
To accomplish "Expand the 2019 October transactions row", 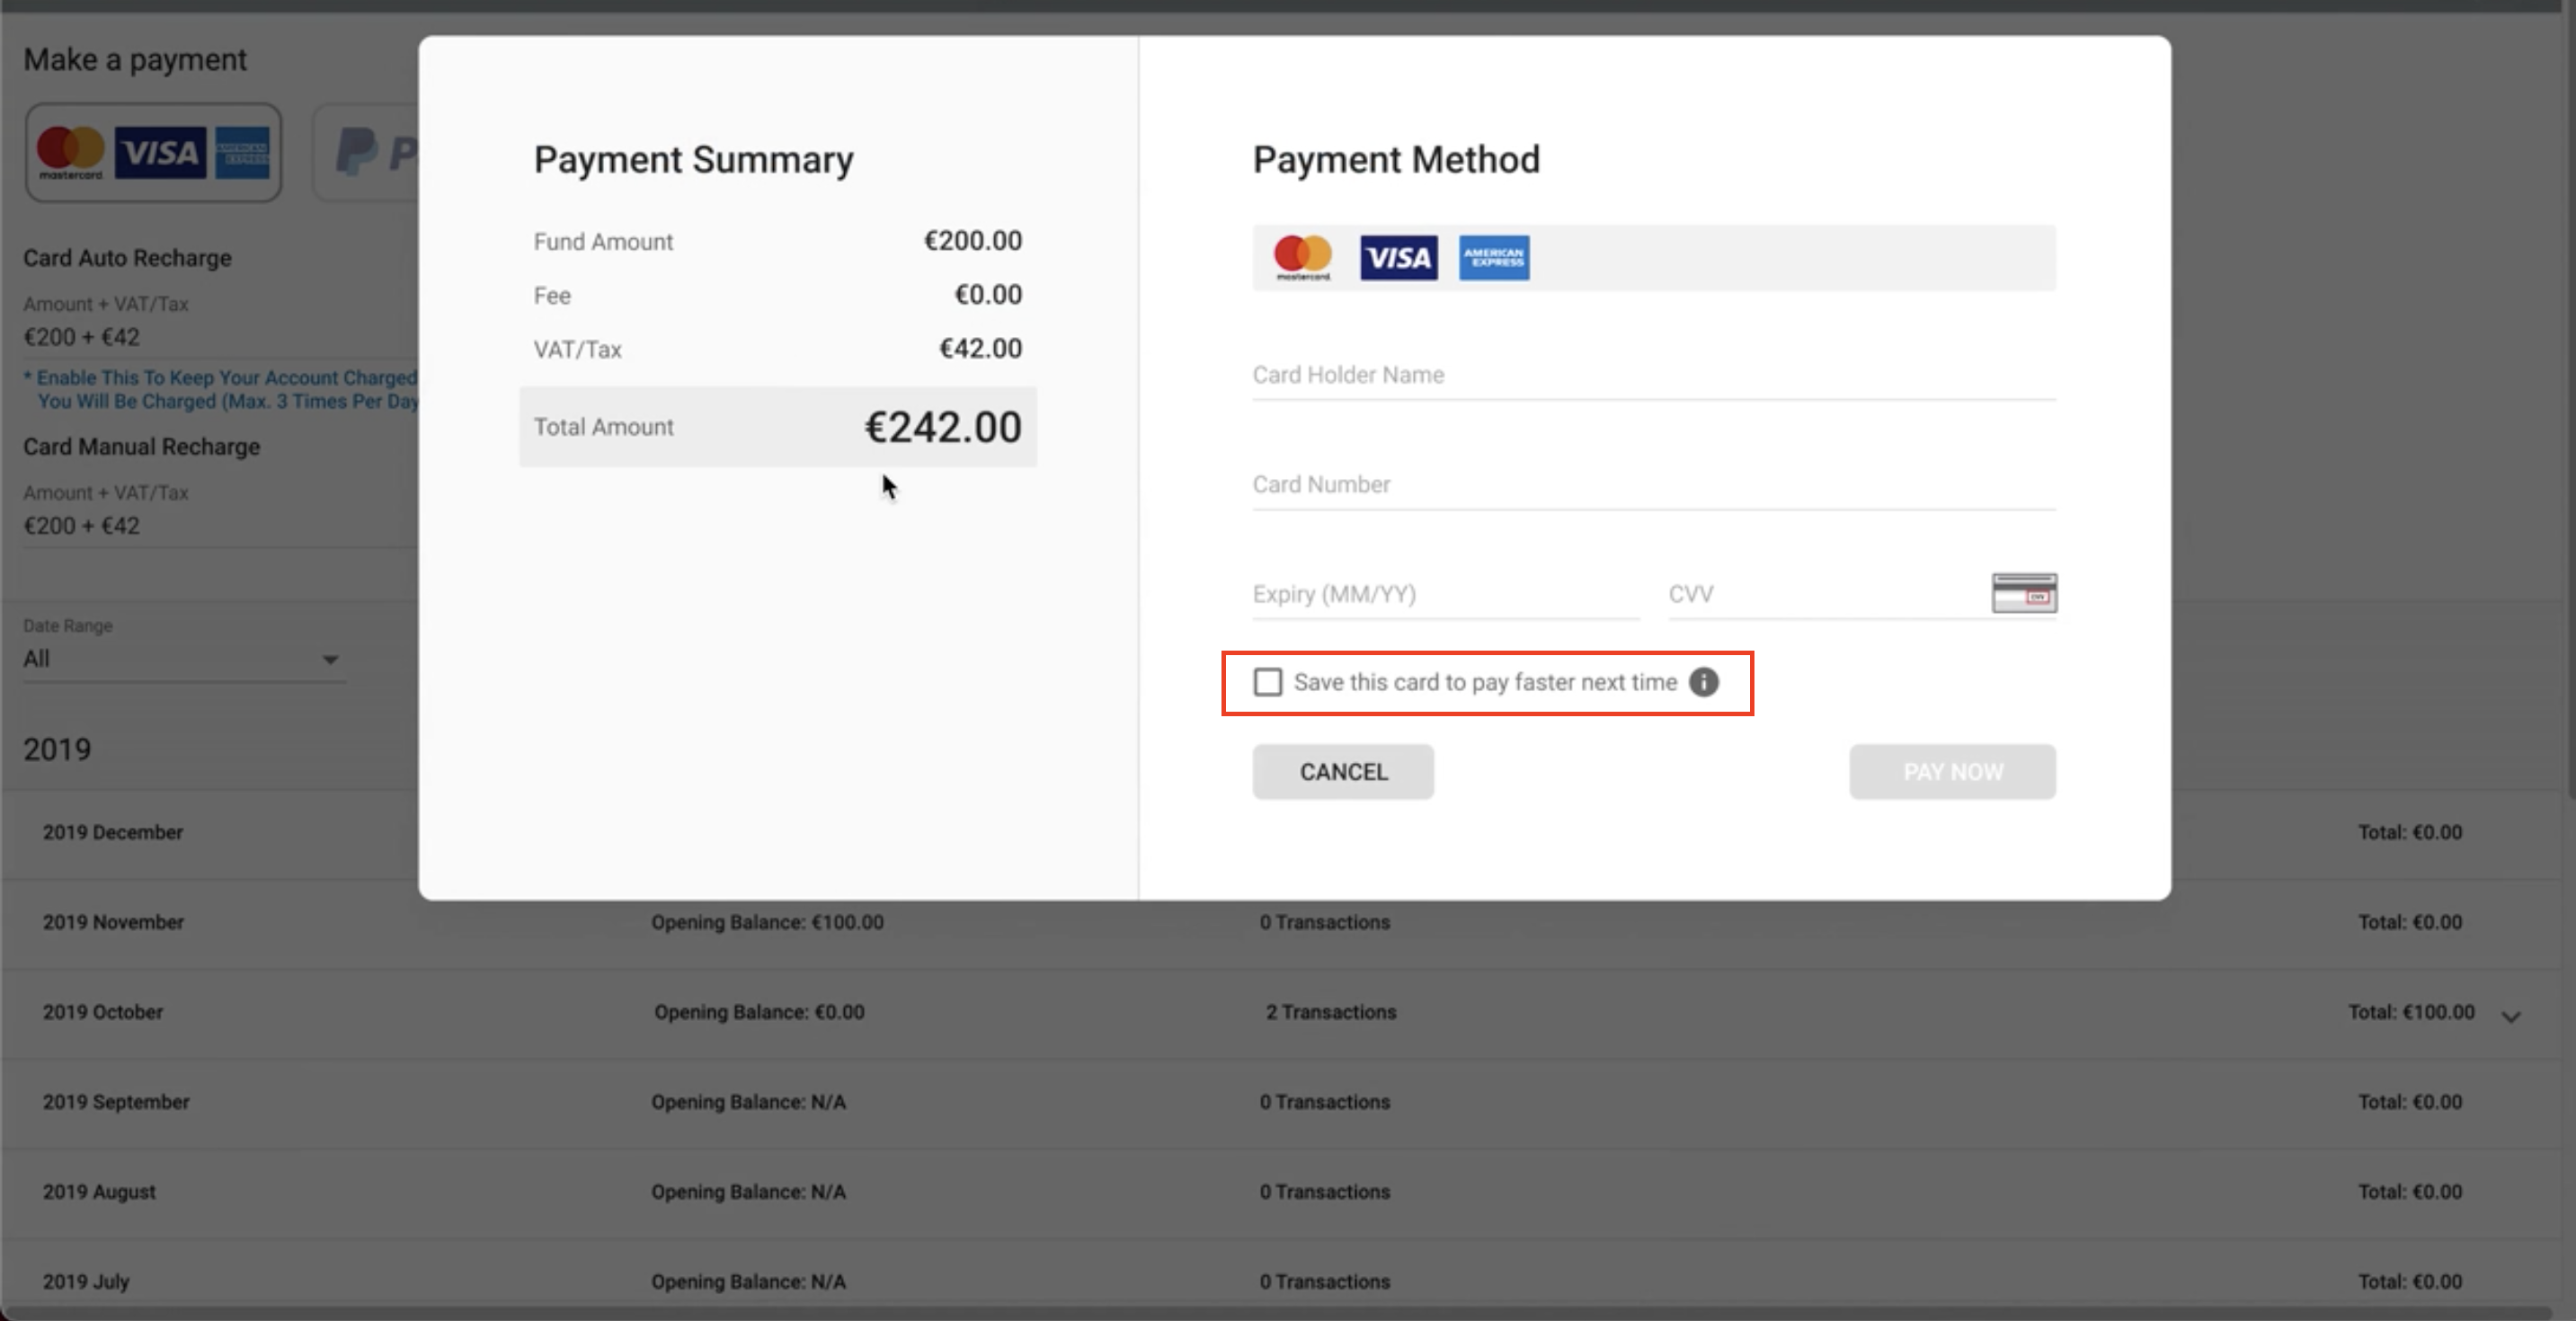I will 2510,1015.
